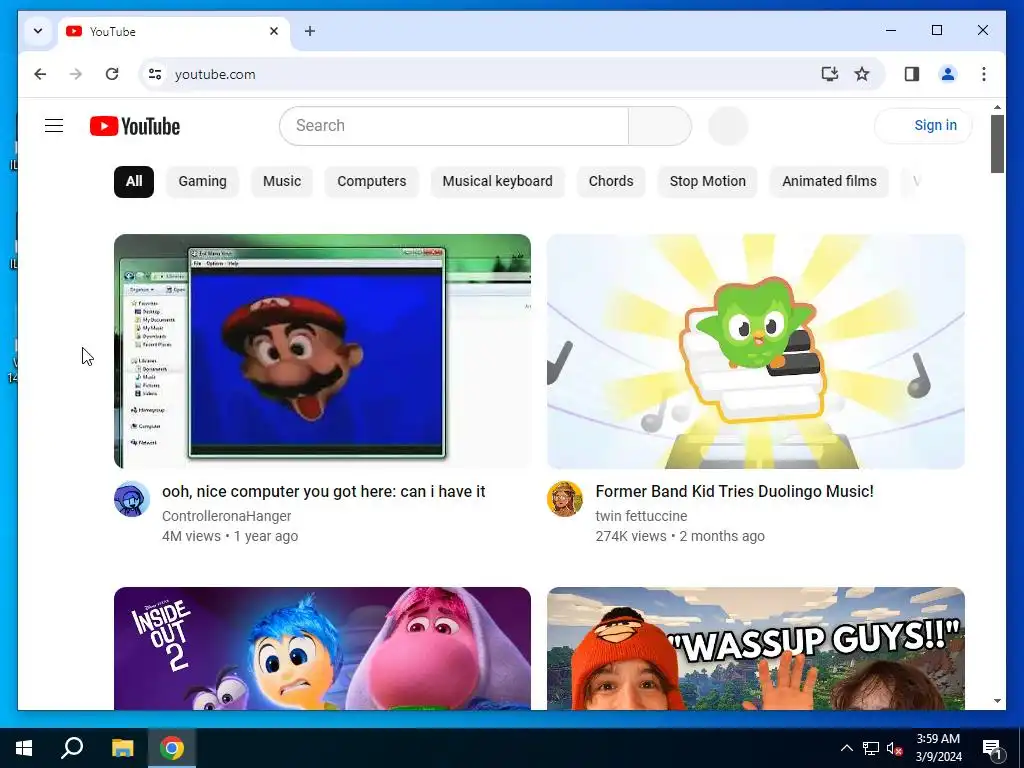This screenshot has width=1024, height=768.
Task: Open the Inside Out 2 thumbnail
Action: 322,648
